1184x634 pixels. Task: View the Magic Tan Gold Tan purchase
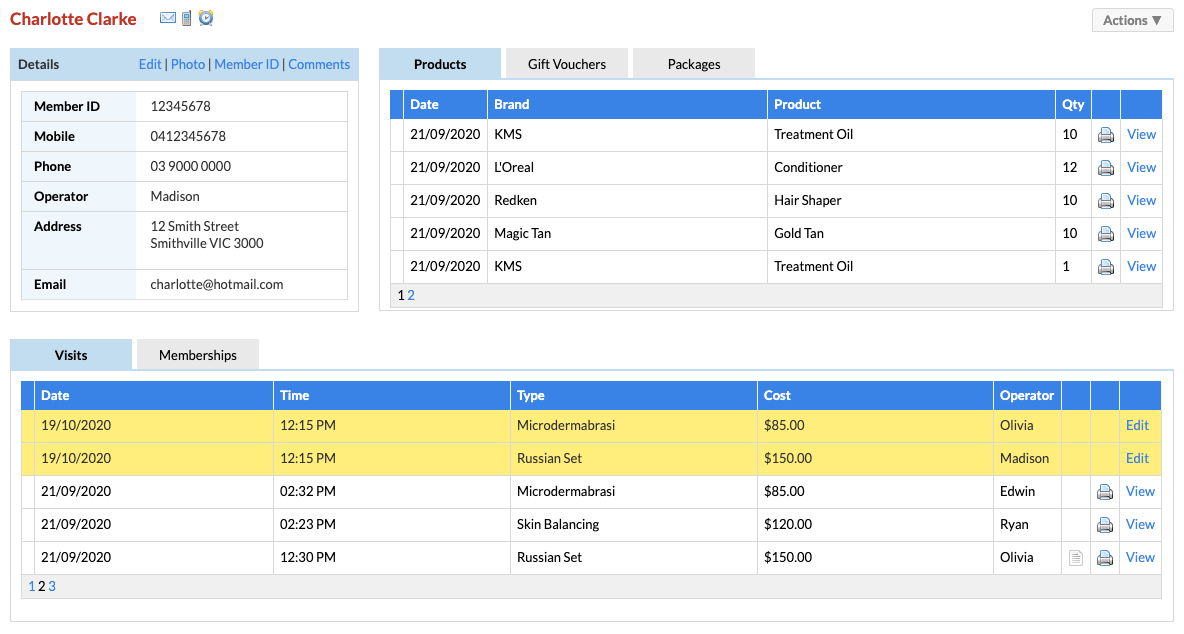pyautogui.click(x=1141, y=233)
